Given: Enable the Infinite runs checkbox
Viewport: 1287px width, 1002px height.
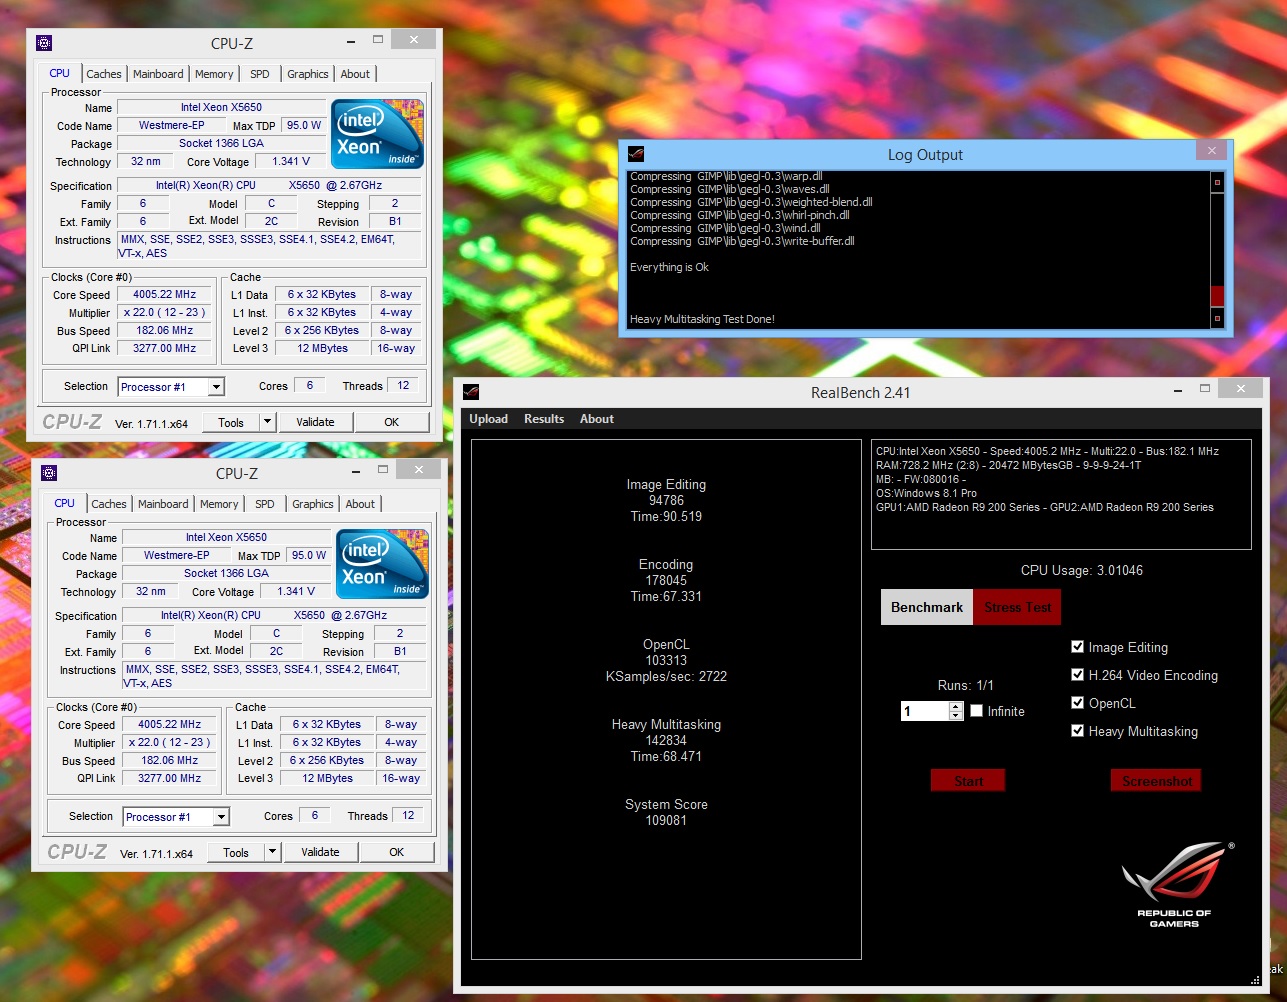Looking at the screenshot, I should pyautogui.click(x=977, y=711).
